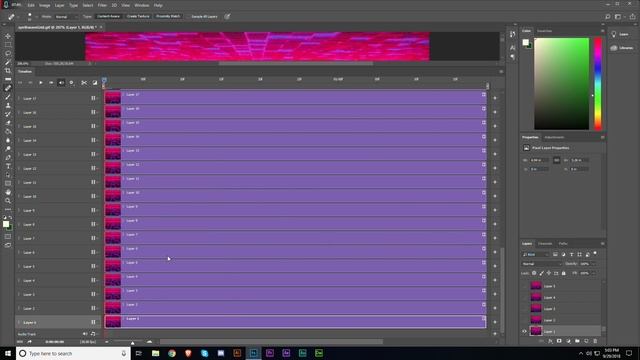This screenshot has height=360, width=640.
Task: Expand Layer 10 track in timeline
Action: [19, 196]
